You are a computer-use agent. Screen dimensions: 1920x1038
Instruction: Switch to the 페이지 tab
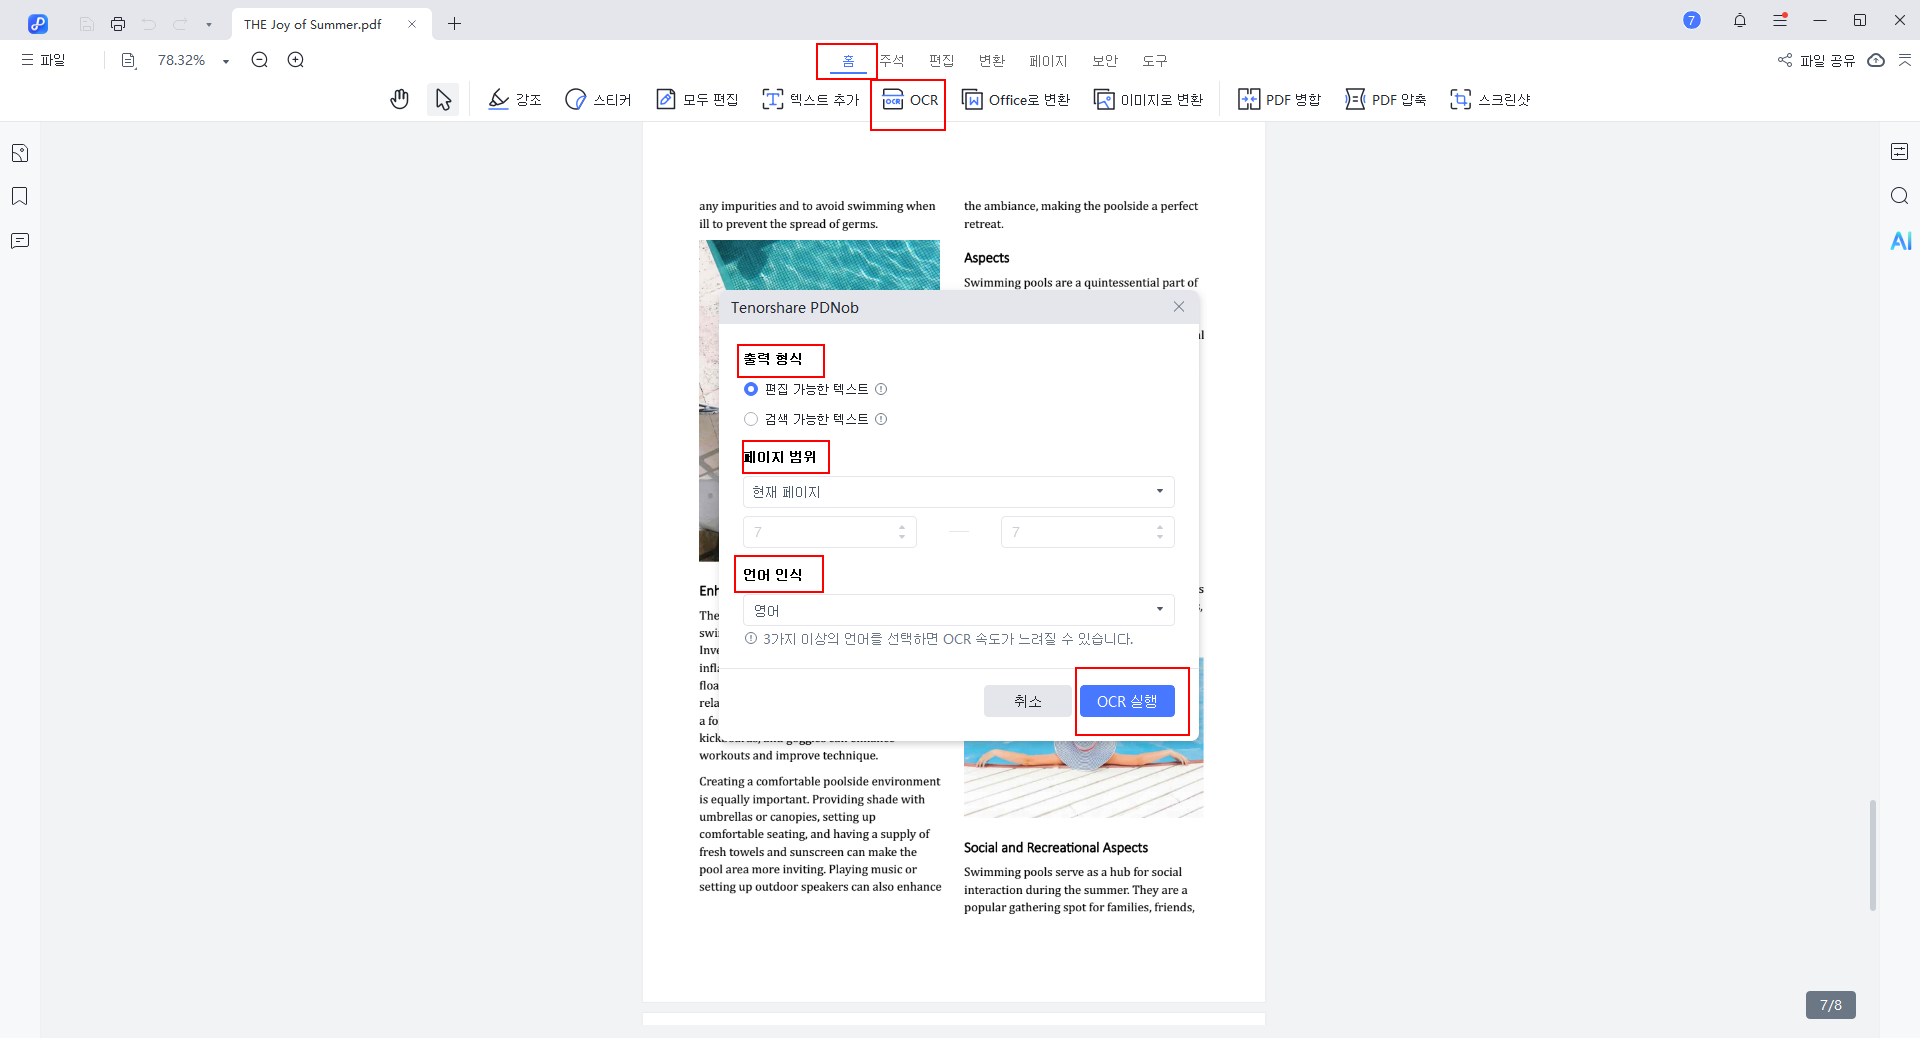click(1048, 61)
